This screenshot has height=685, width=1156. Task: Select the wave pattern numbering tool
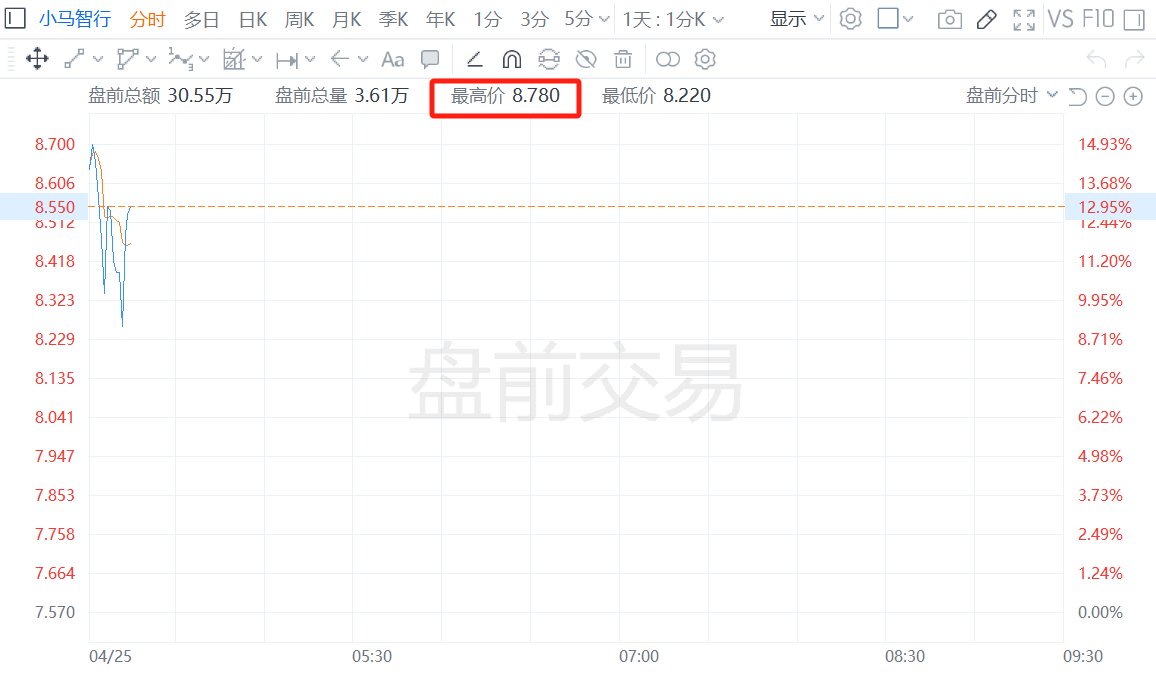point(181,59)
